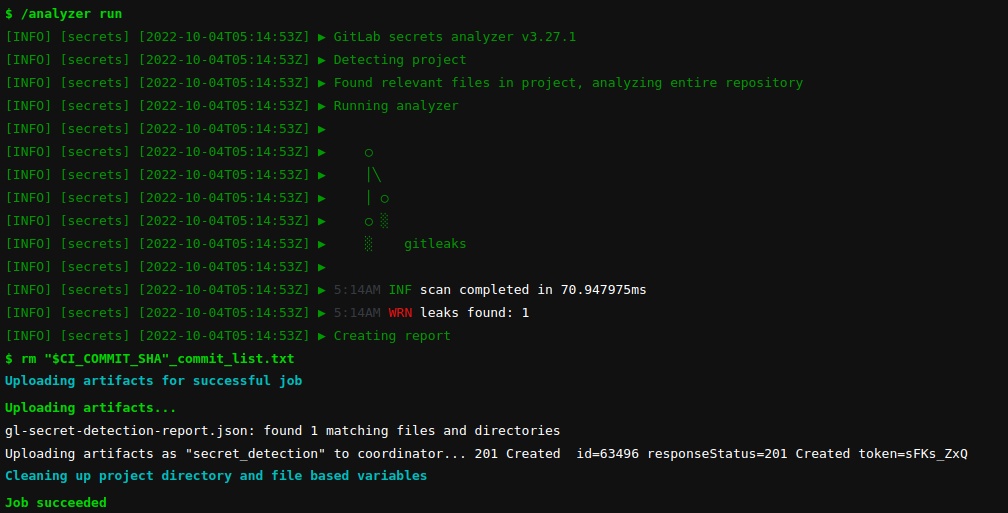Click "Uploading artifacts for successful job" heading
The image size is (1008, 513).
(x=154, y=381)
